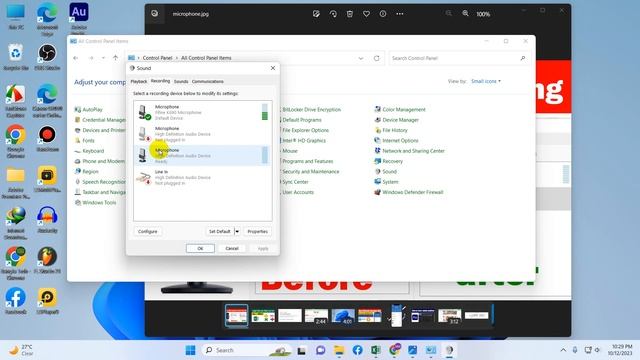This screenshot has width=640, height=360.
Task: Open the Audacity desktop icon
Action: pyautogui.click(x=47, y=220)
